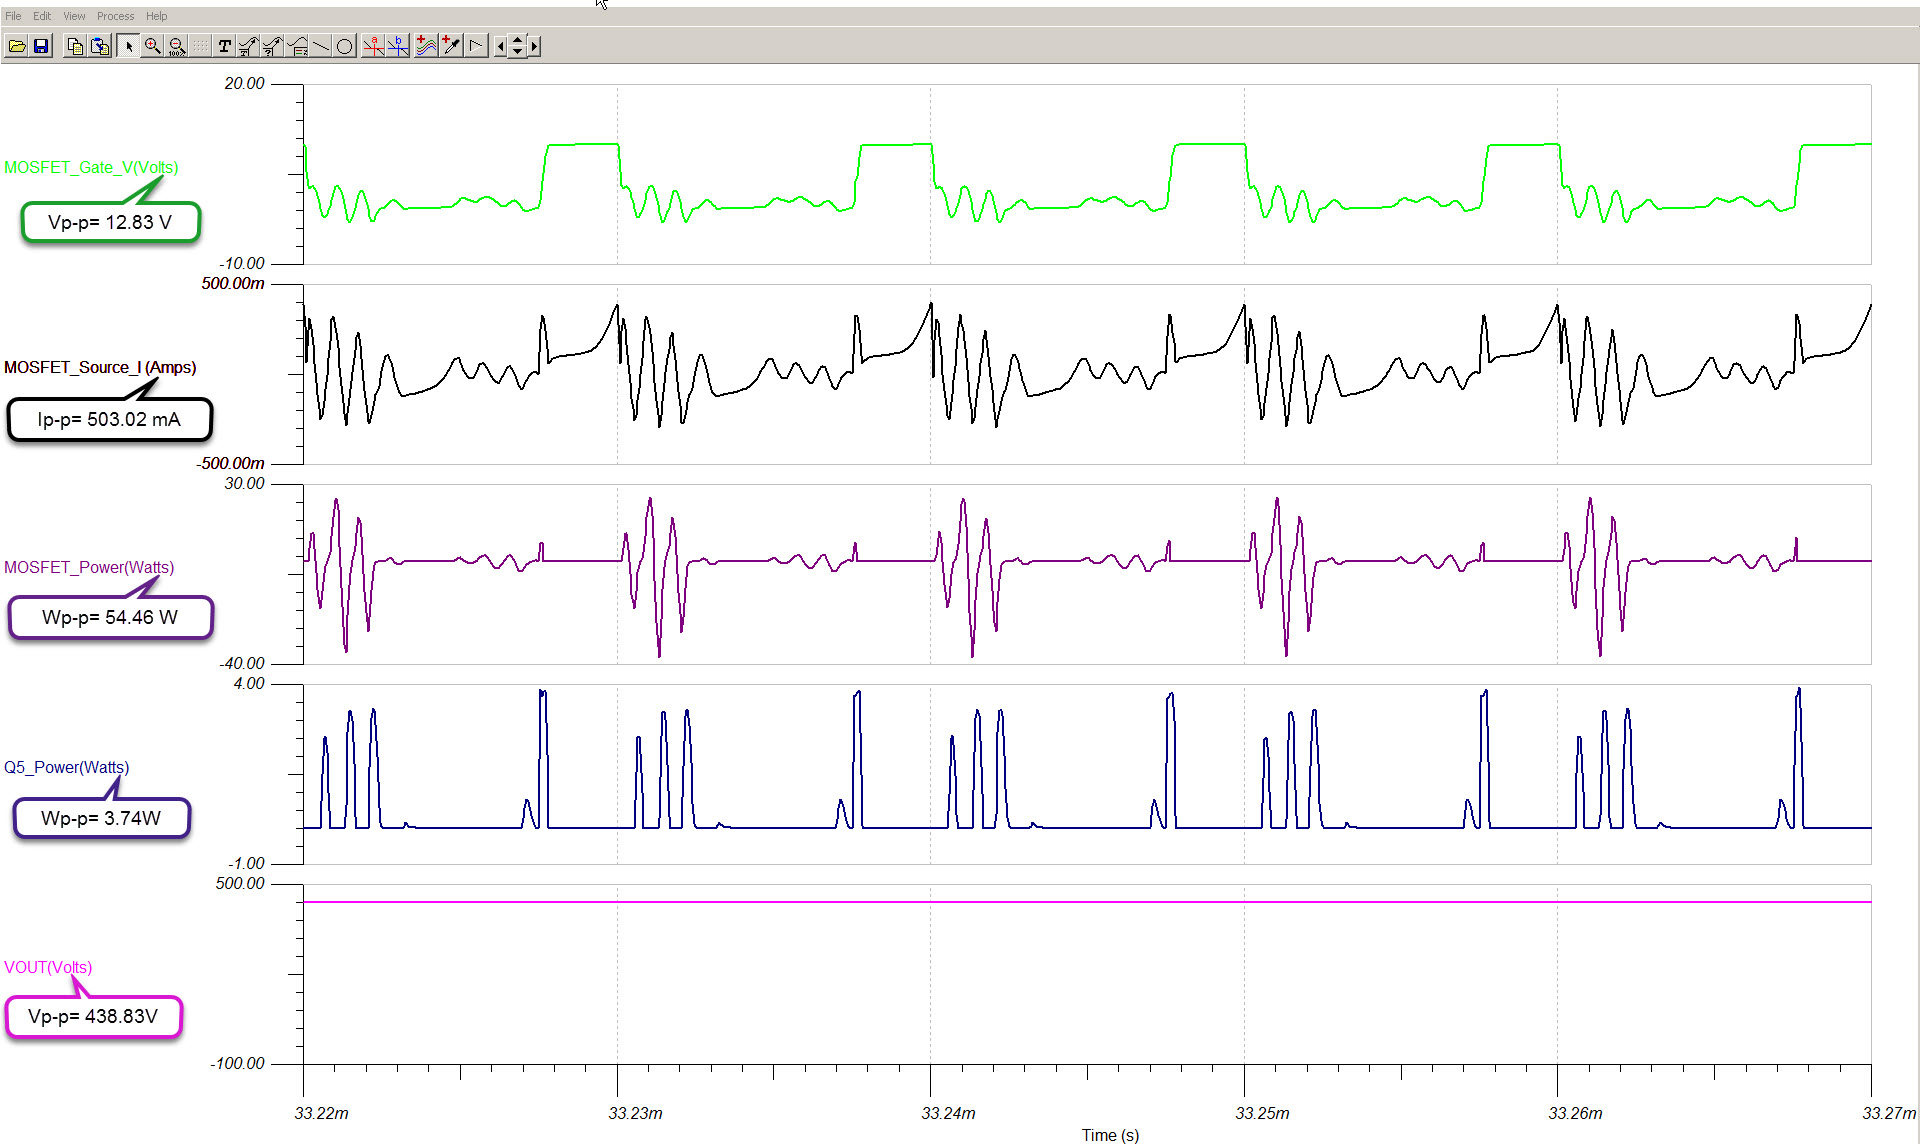Select the probe tool with red plus
Viewport: 1920px width, 1144px height.
(451, 46)
